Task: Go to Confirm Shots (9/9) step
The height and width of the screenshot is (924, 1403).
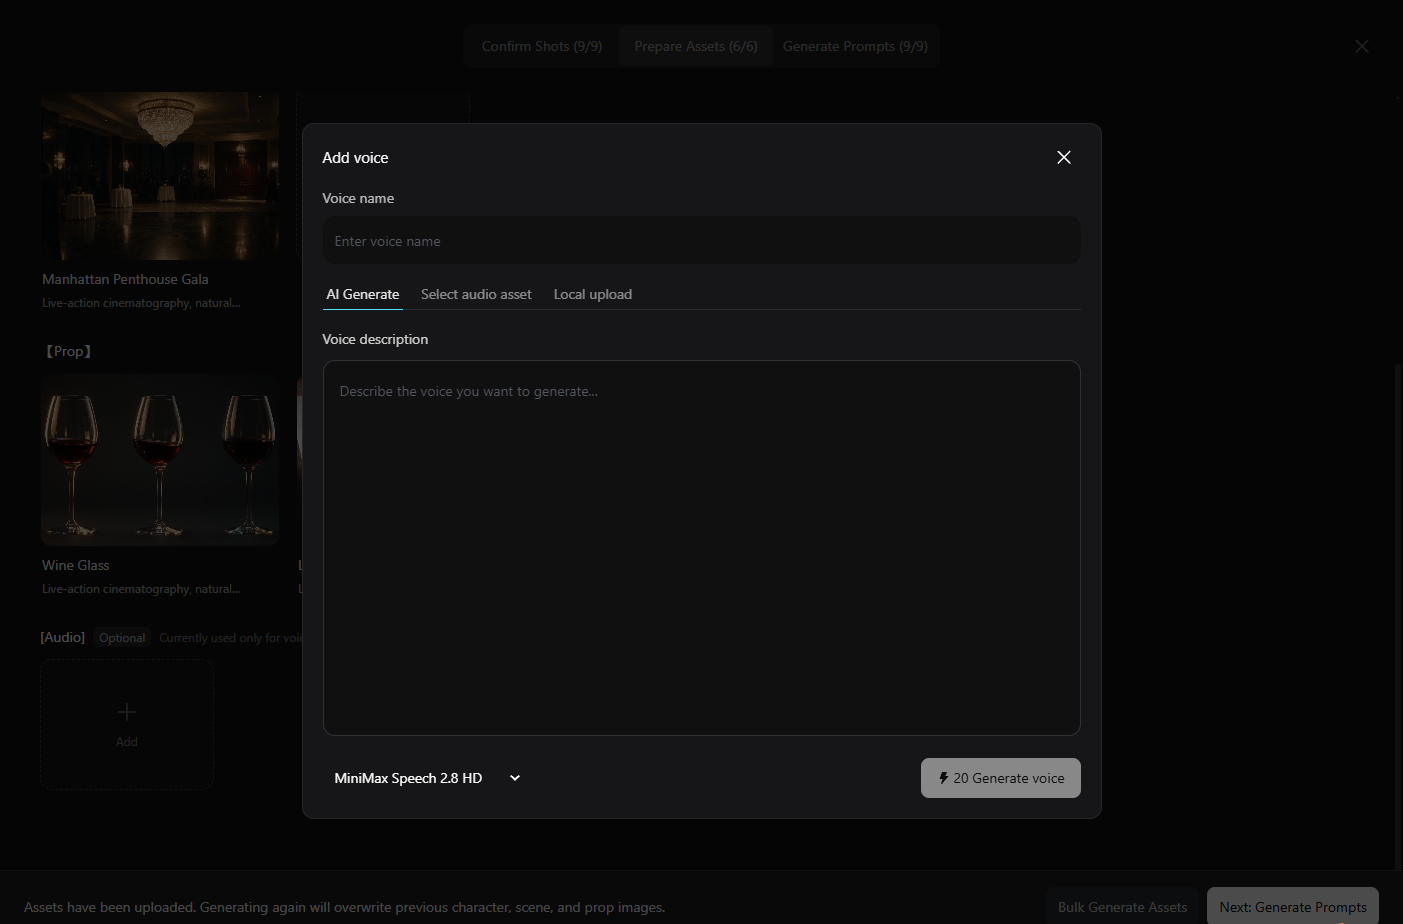Action: pyautogui.click(x=541, y=46)
